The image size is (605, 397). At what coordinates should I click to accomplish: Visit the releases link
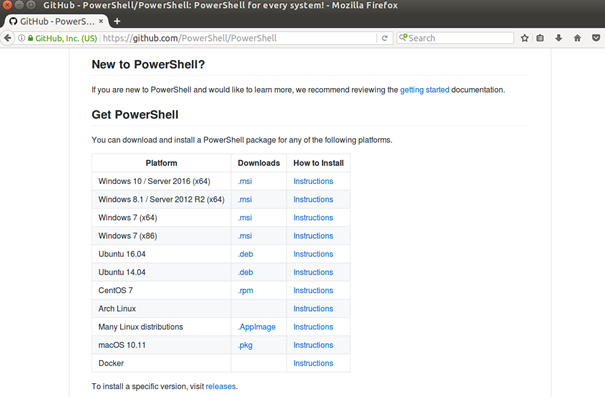point(221,386)
